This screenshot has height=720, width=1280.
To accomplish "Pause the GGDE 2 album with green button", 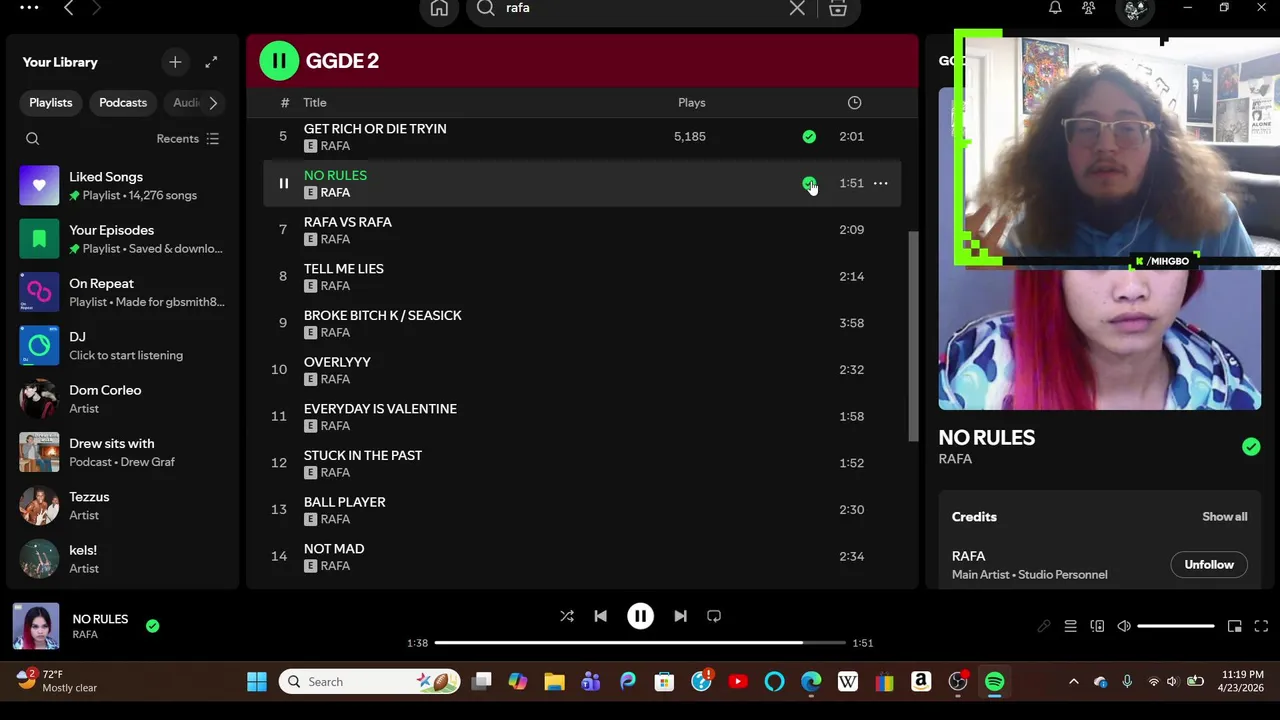I will click(279, 61).
